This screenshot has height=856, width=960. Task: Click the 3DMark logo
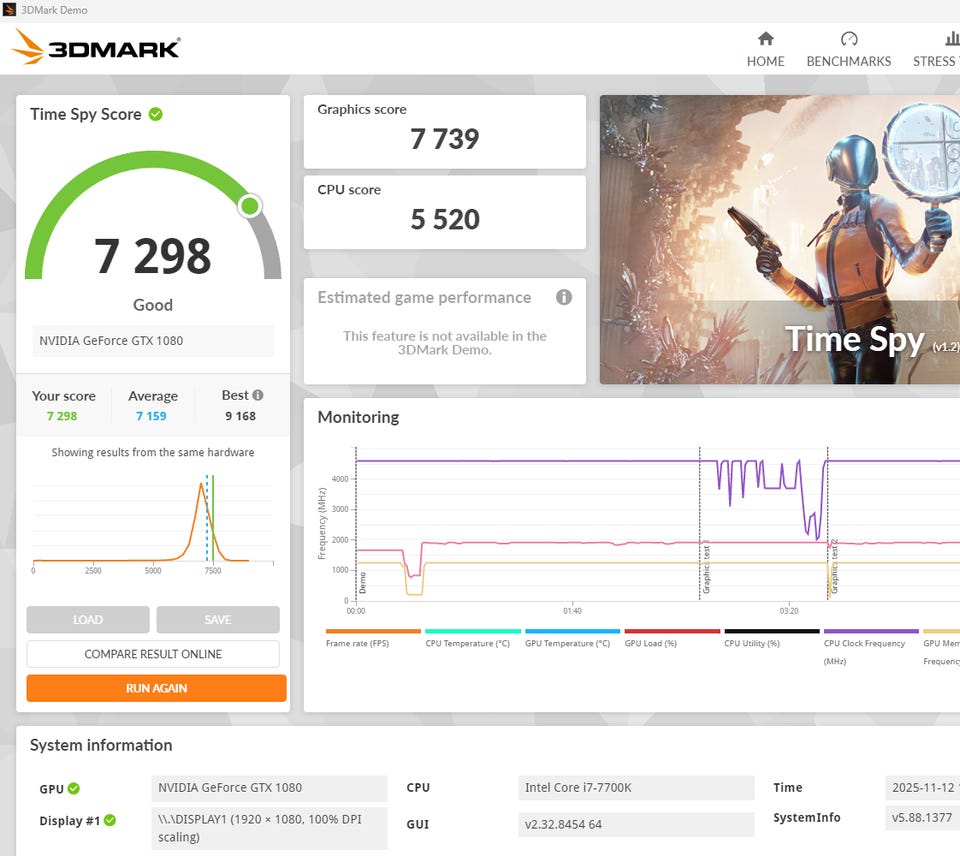tap(97, 47)
